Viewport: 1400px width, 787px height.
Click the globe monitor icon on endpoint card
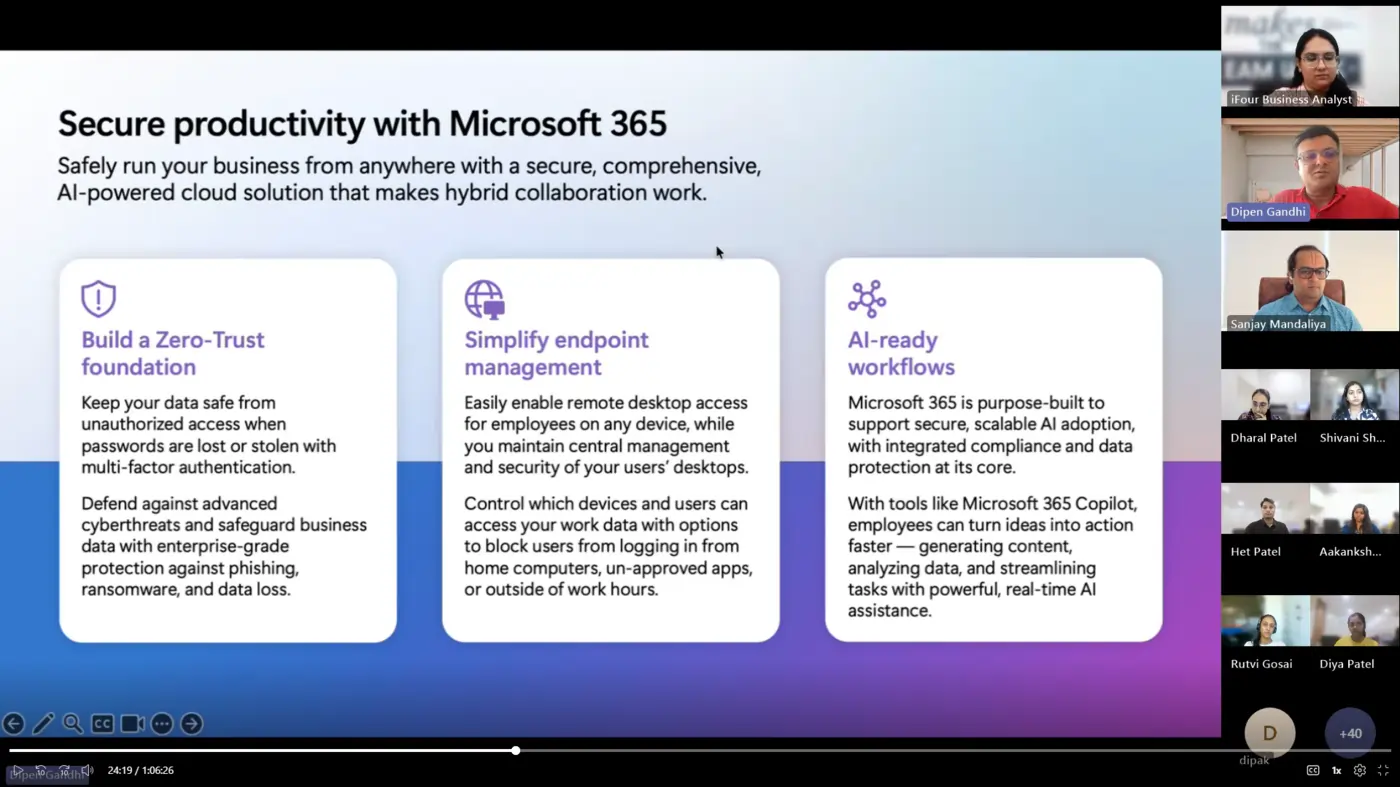coord(484,299)
